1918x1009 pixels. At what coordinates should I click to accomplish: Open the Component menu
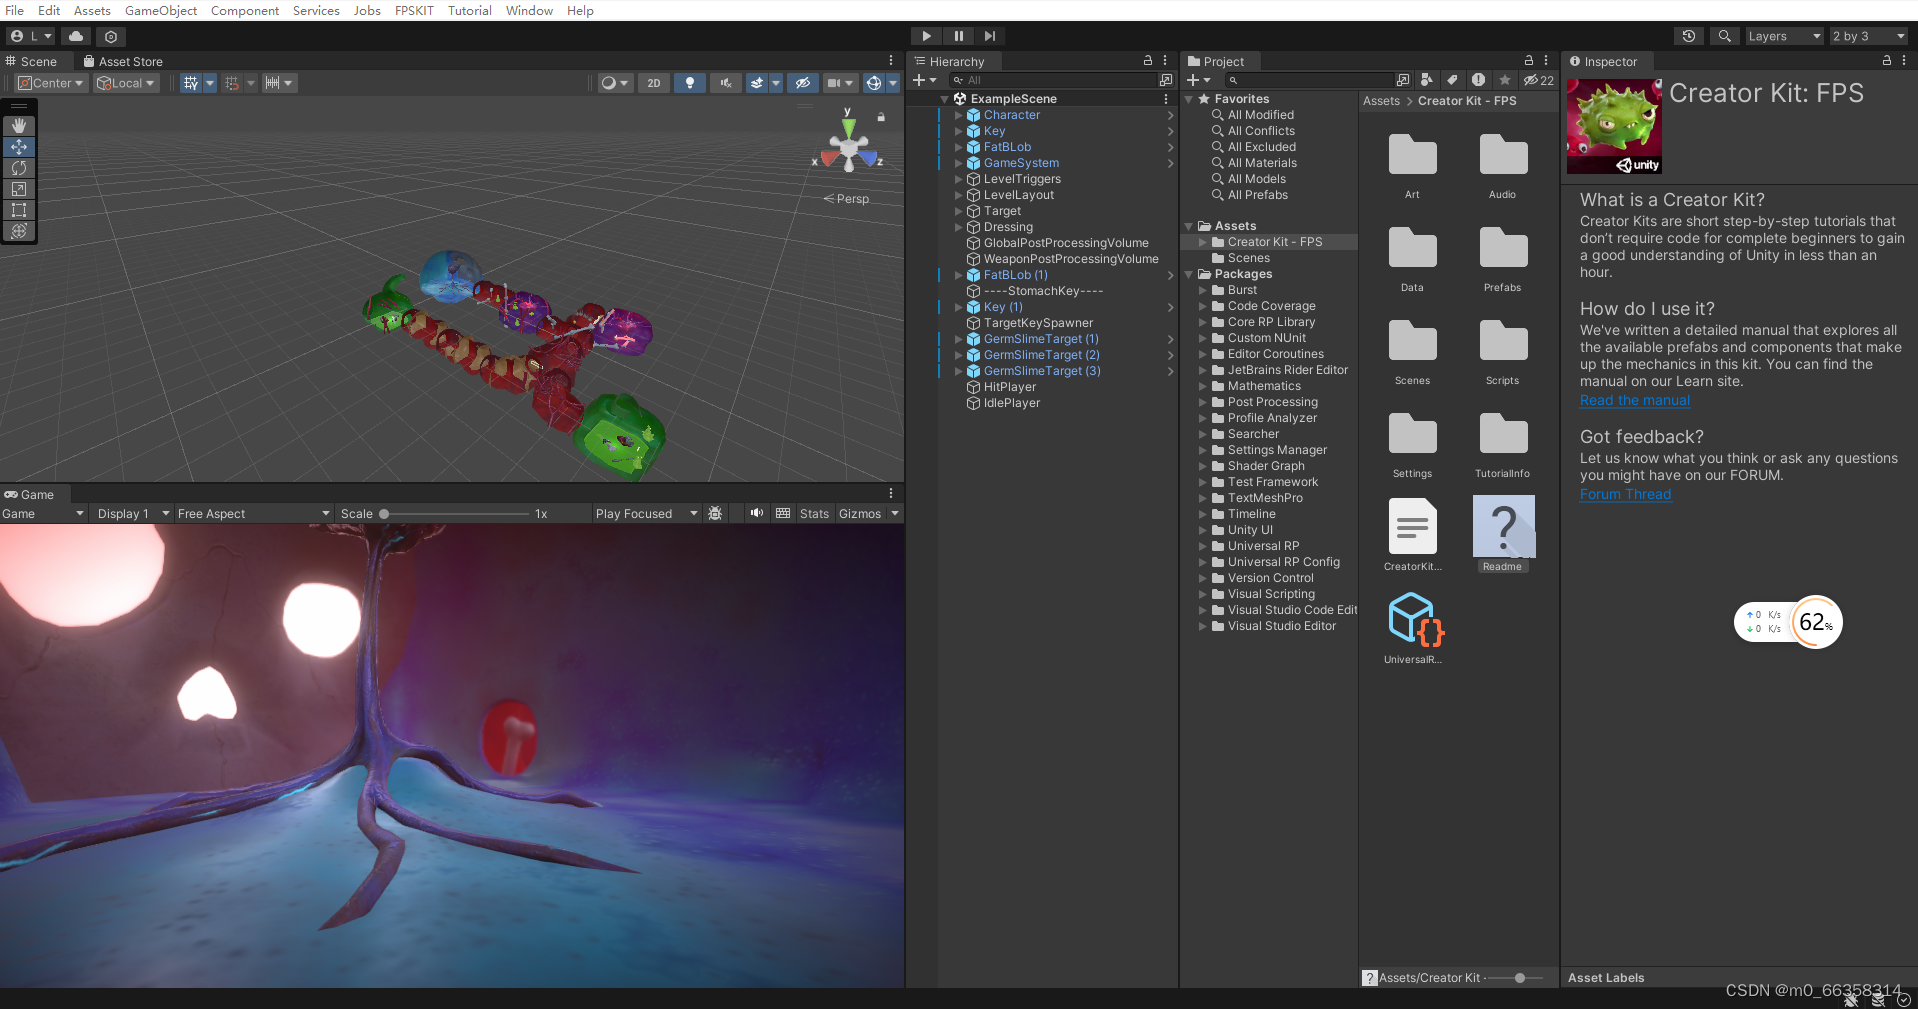[x=245, y=10]
